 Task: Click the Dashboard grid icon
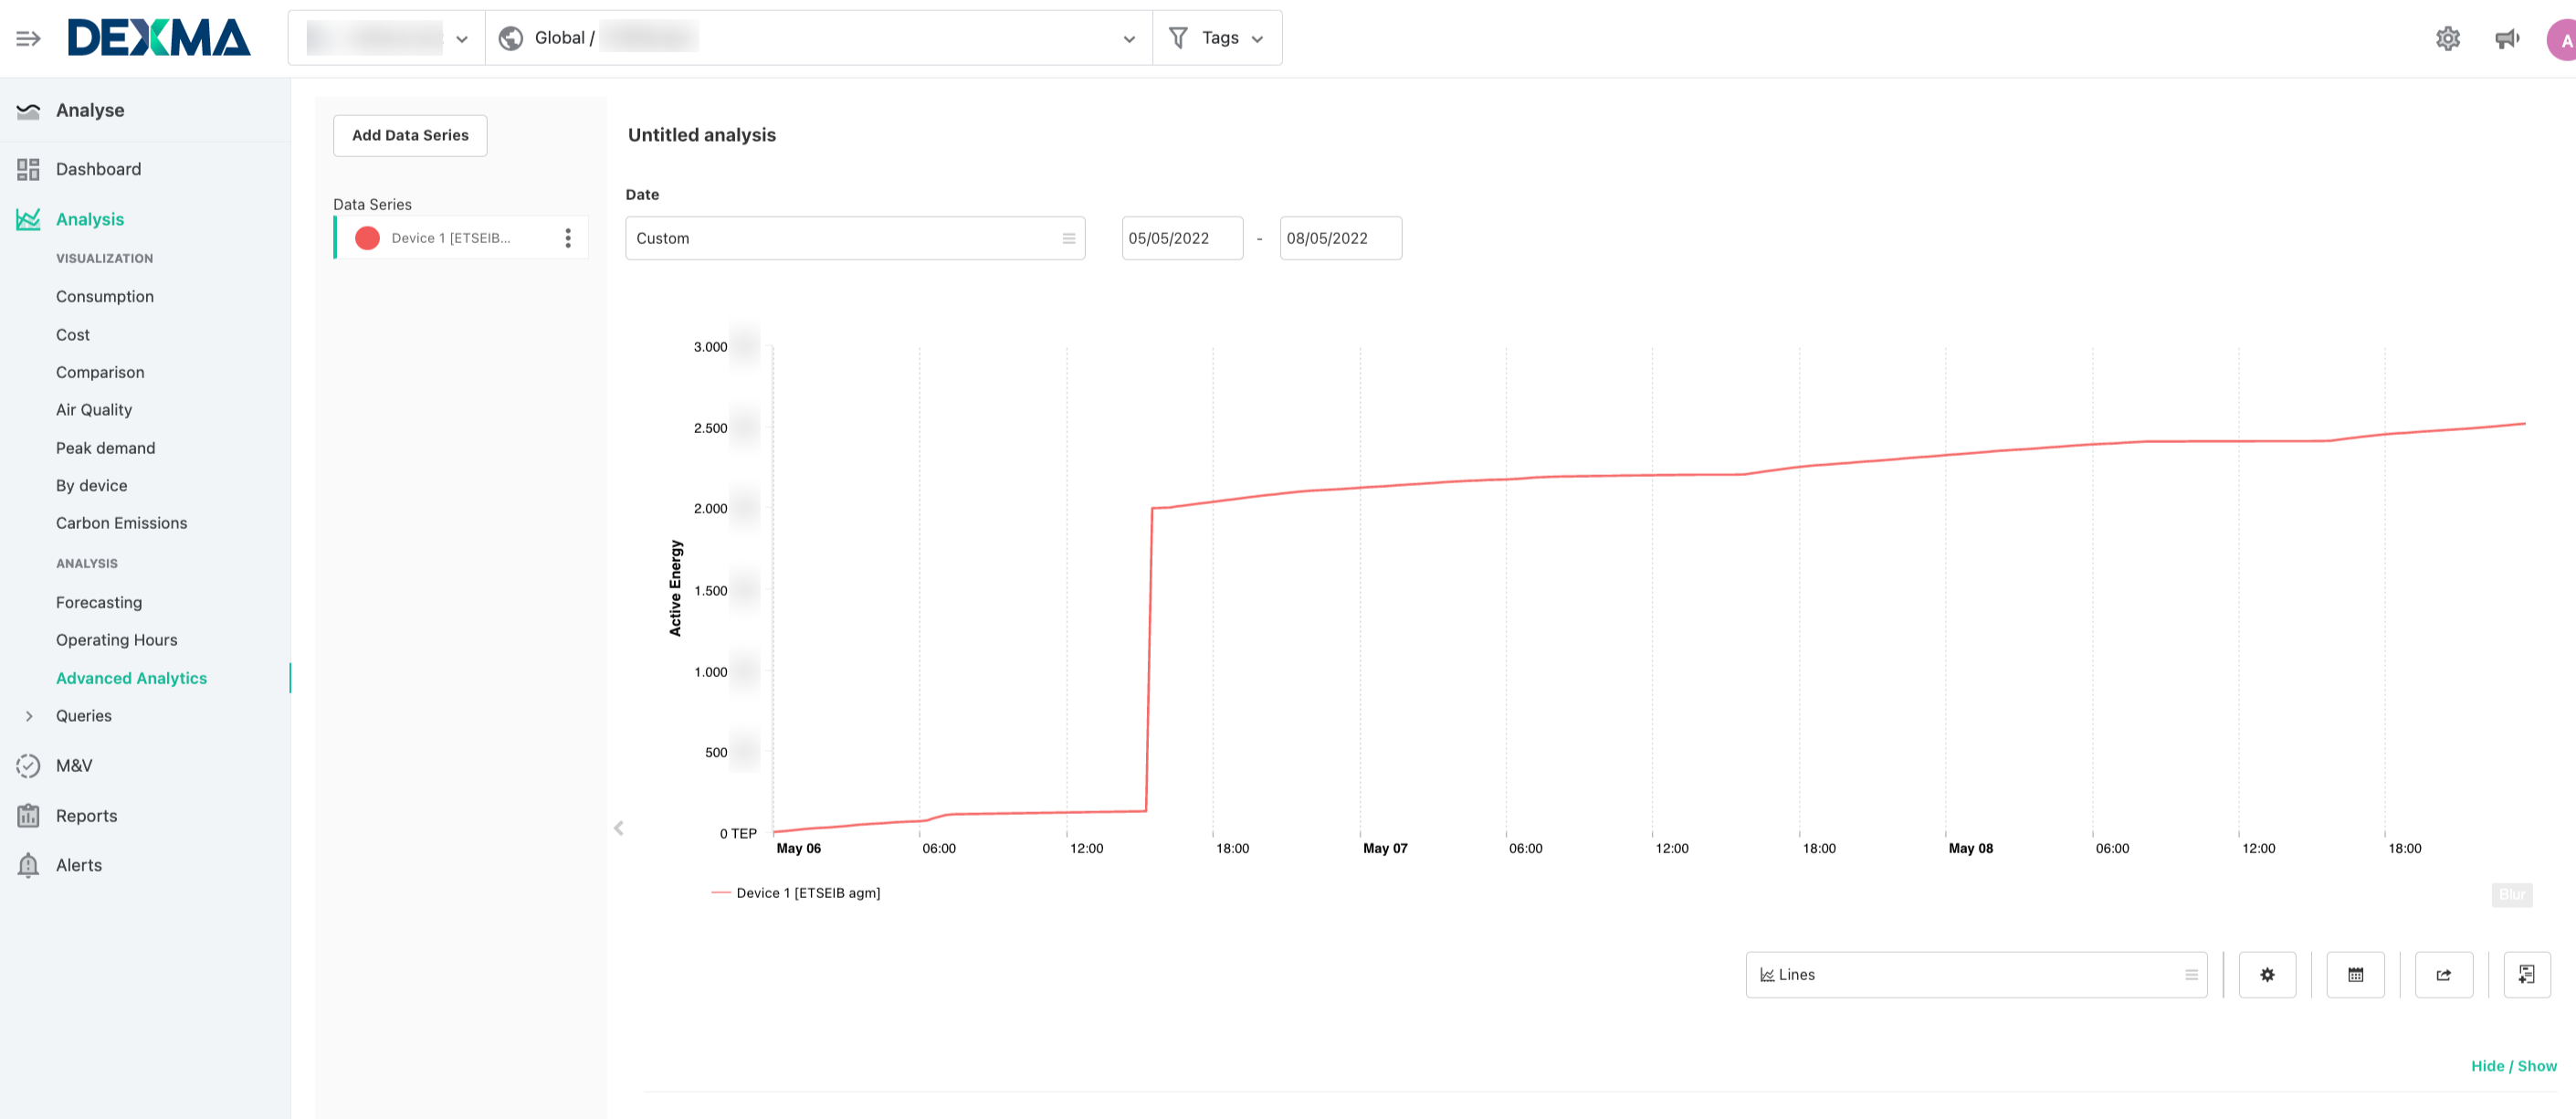click(x=28, y=169)
